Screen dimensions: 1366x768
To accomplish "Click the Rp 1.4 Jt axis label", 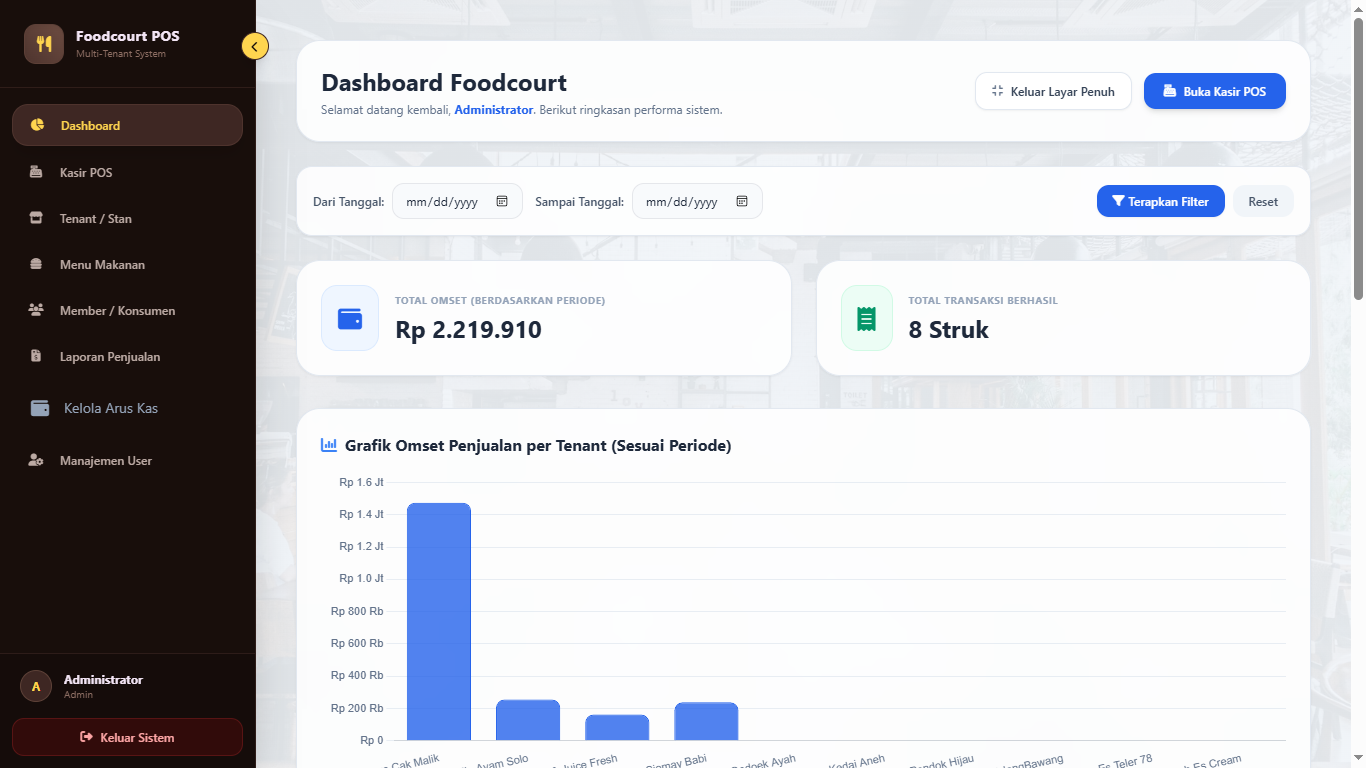I will pyautogui.click(x=361, y=514).
